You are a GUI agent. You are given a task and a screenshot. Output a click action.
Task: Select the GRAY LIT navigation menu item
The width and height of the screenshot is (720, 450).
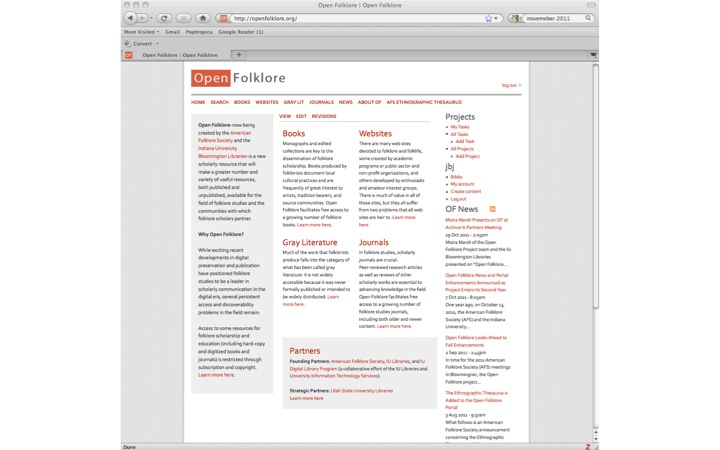(x=293, y=102)
